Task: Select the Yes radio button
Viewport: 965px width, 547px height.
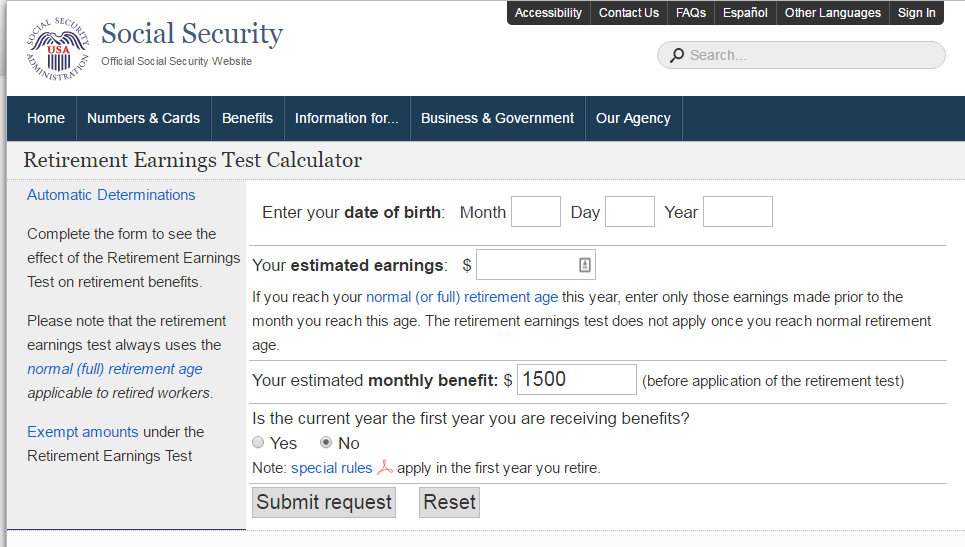Action: (x=259, y=443)
